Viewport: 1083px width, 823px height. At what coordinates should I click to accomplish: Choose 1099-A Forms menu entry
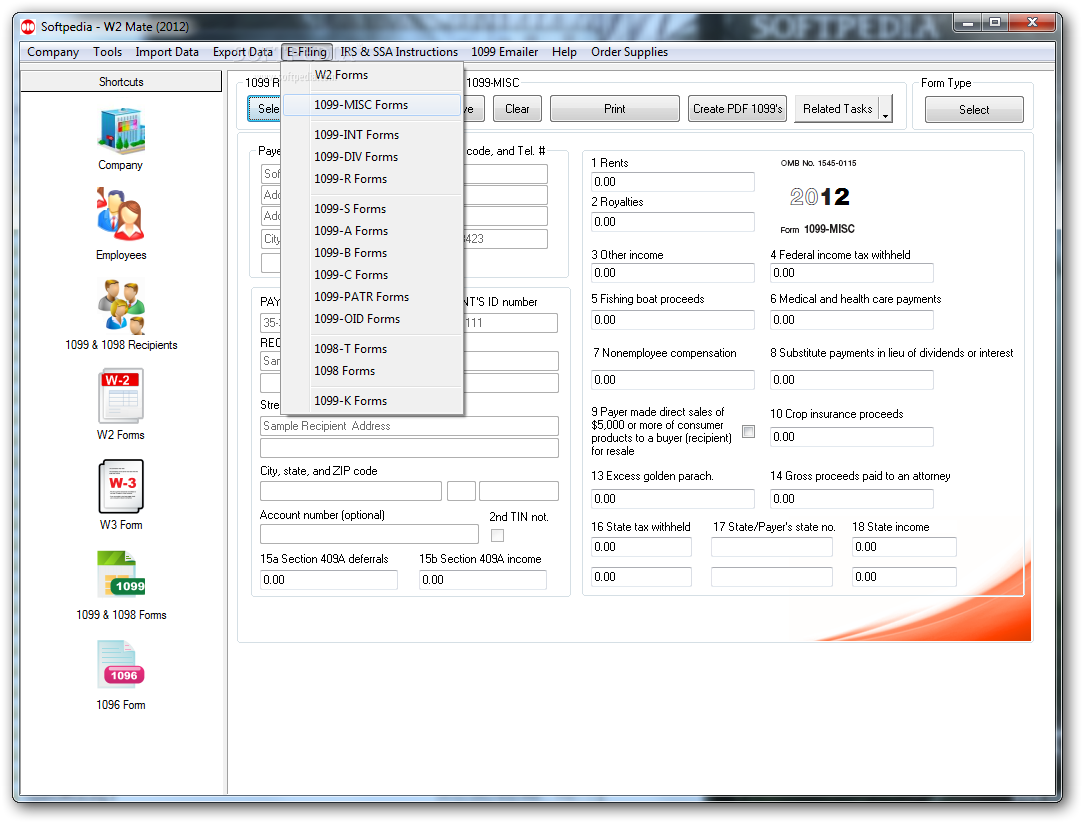[373, 231]
